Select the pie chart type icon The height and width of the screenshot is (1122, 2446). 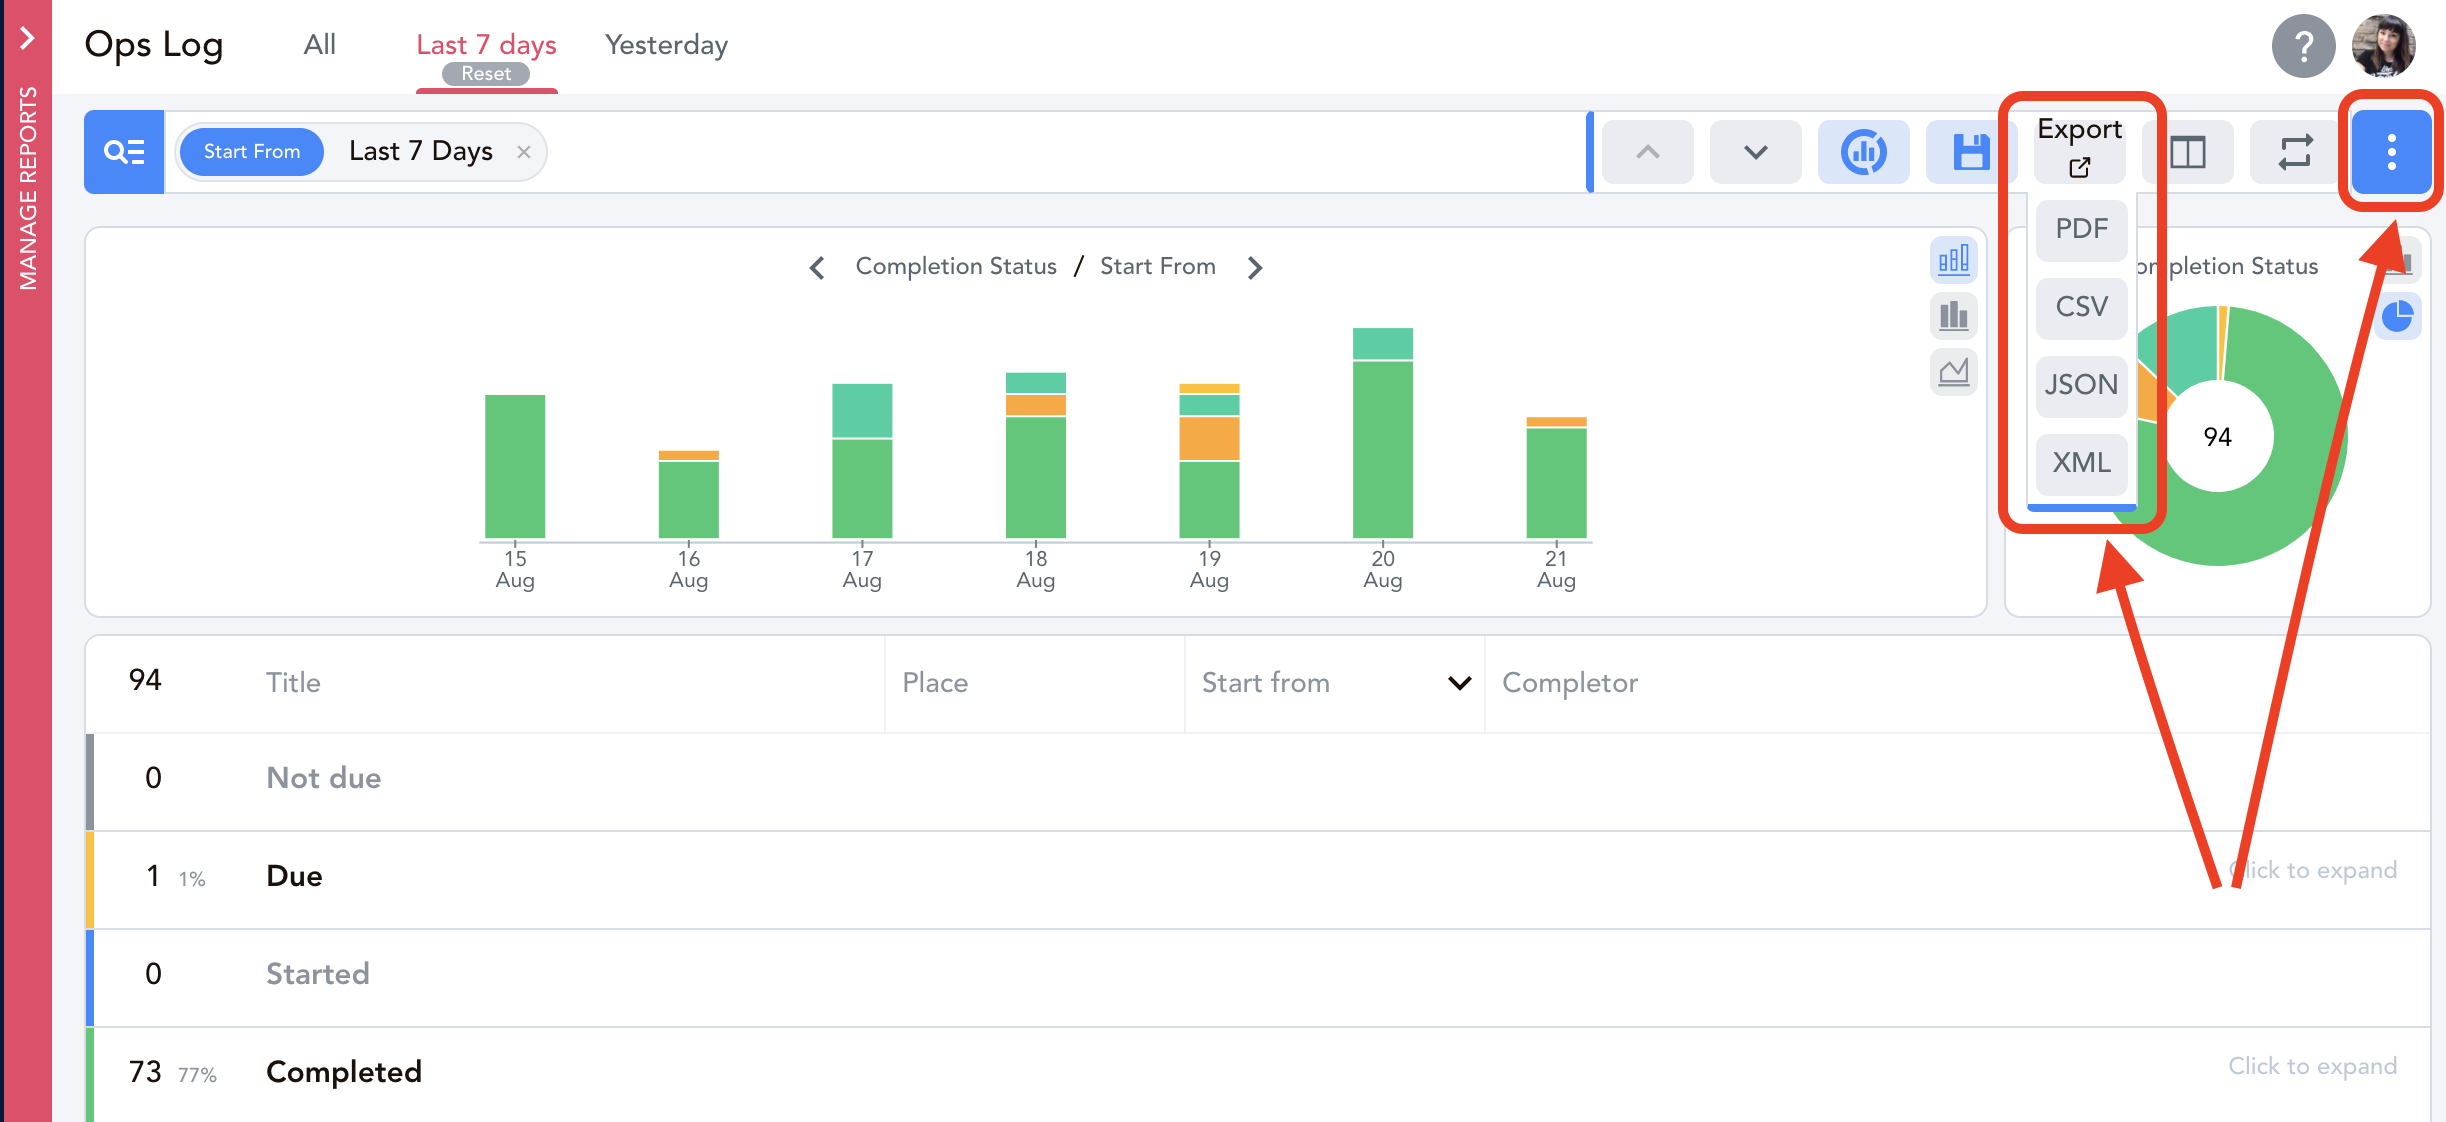(x=2397, y=316)
